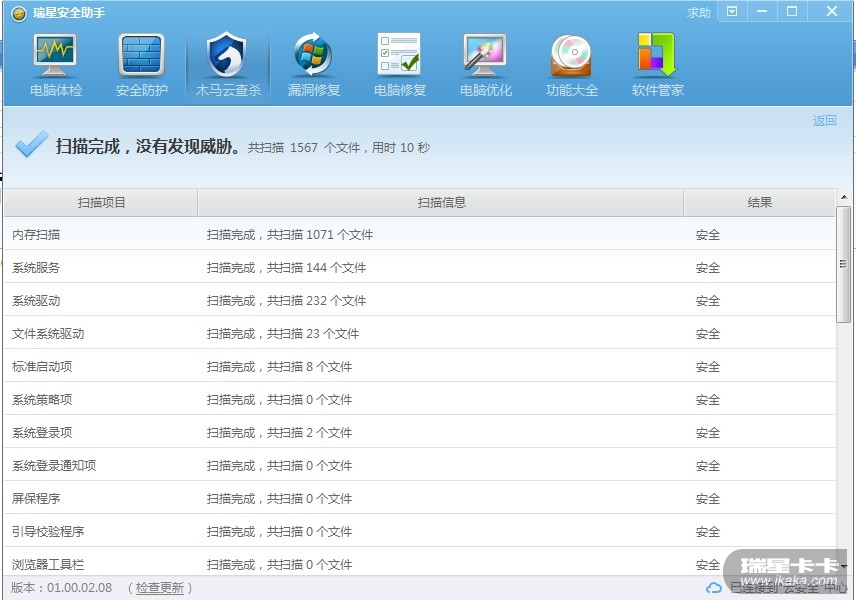
Task: Click the 瑞星安全助手 title bar logo
Action: click(x=19, y=13)
